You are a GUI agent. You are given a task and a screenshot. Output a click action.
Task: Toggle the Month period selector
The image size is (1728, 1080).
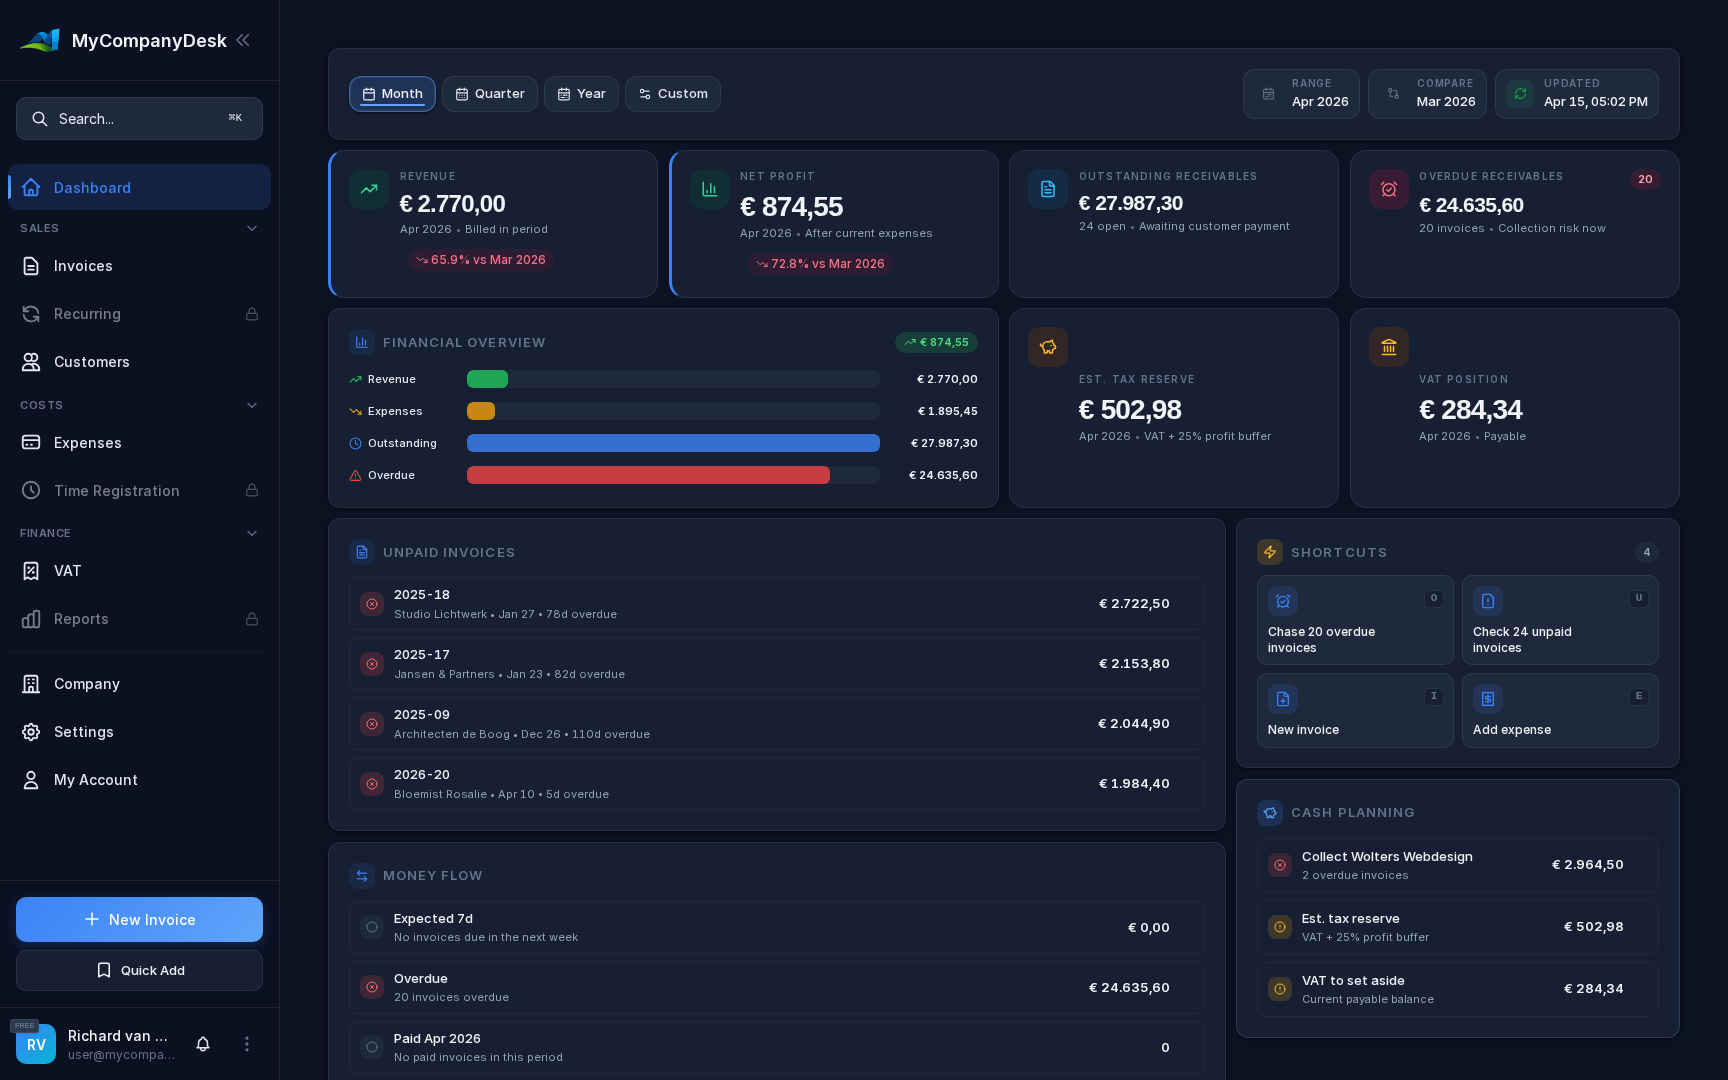[392, 93]
